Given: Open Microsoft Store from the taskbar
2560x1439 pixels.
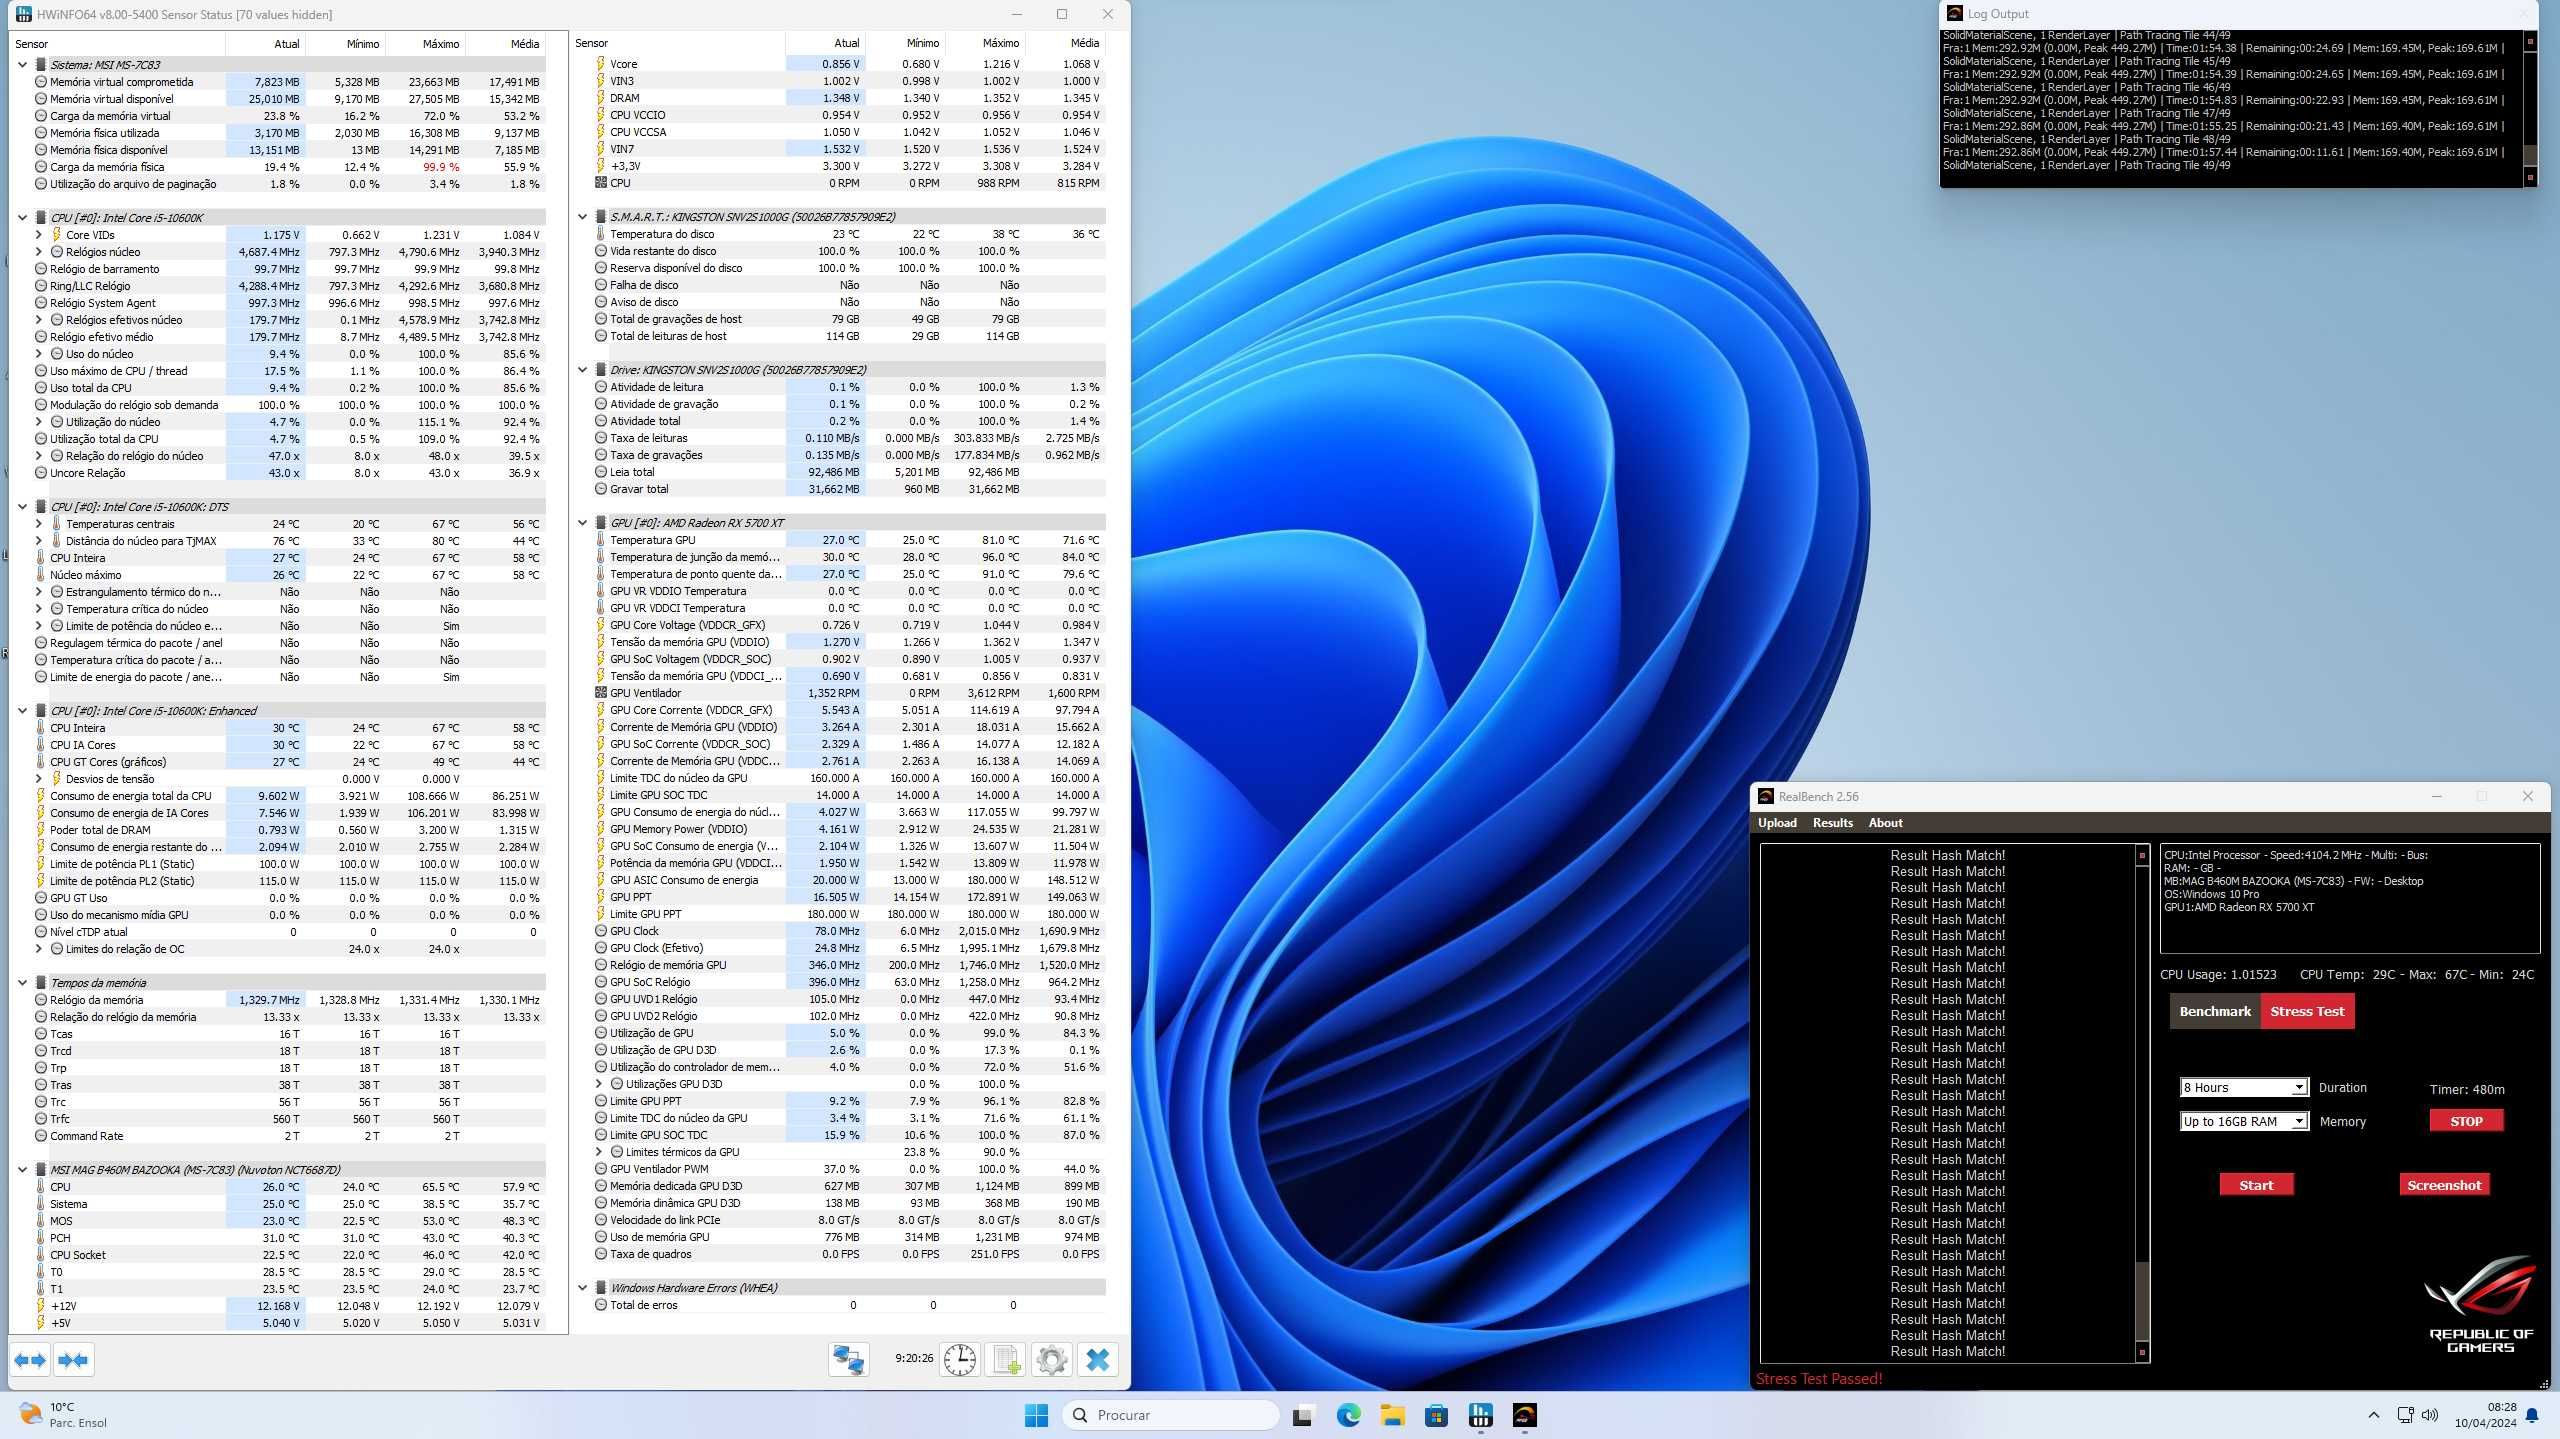Looking at the screenshot, I should (x=1437, y=1415).
